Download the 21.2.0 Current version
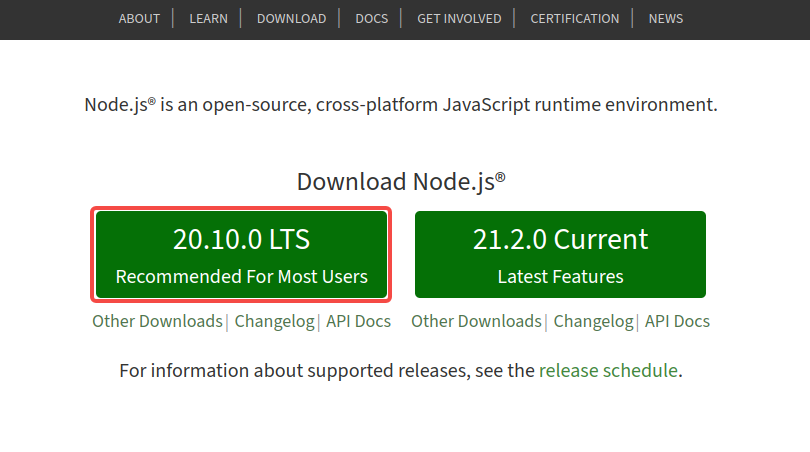Image resolution: width=810 pixels, height=452 pixels. (x=560, y=254)
